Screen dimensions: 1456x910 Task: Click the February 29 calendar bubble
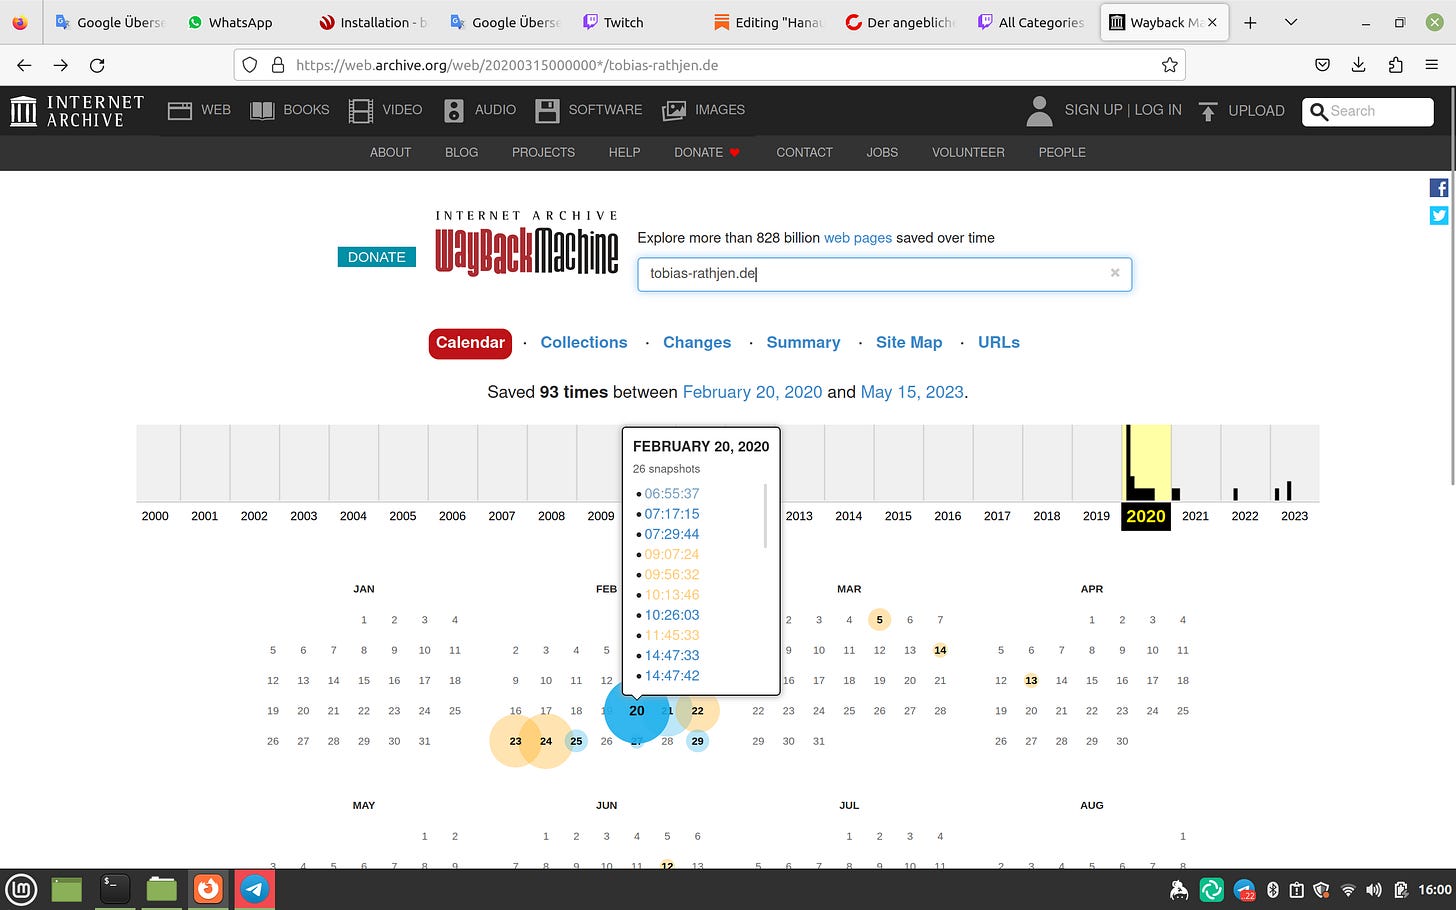coord(698,741)
